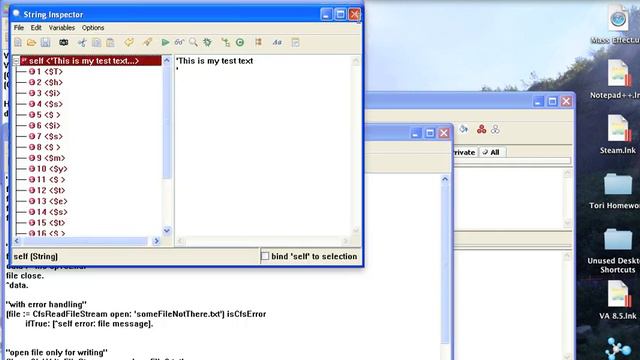Image resolution: width=640 pixels, height=360 pixels.
Task: Click the Paste clipboard toolbar icon
Action: [x=110, y=42]
